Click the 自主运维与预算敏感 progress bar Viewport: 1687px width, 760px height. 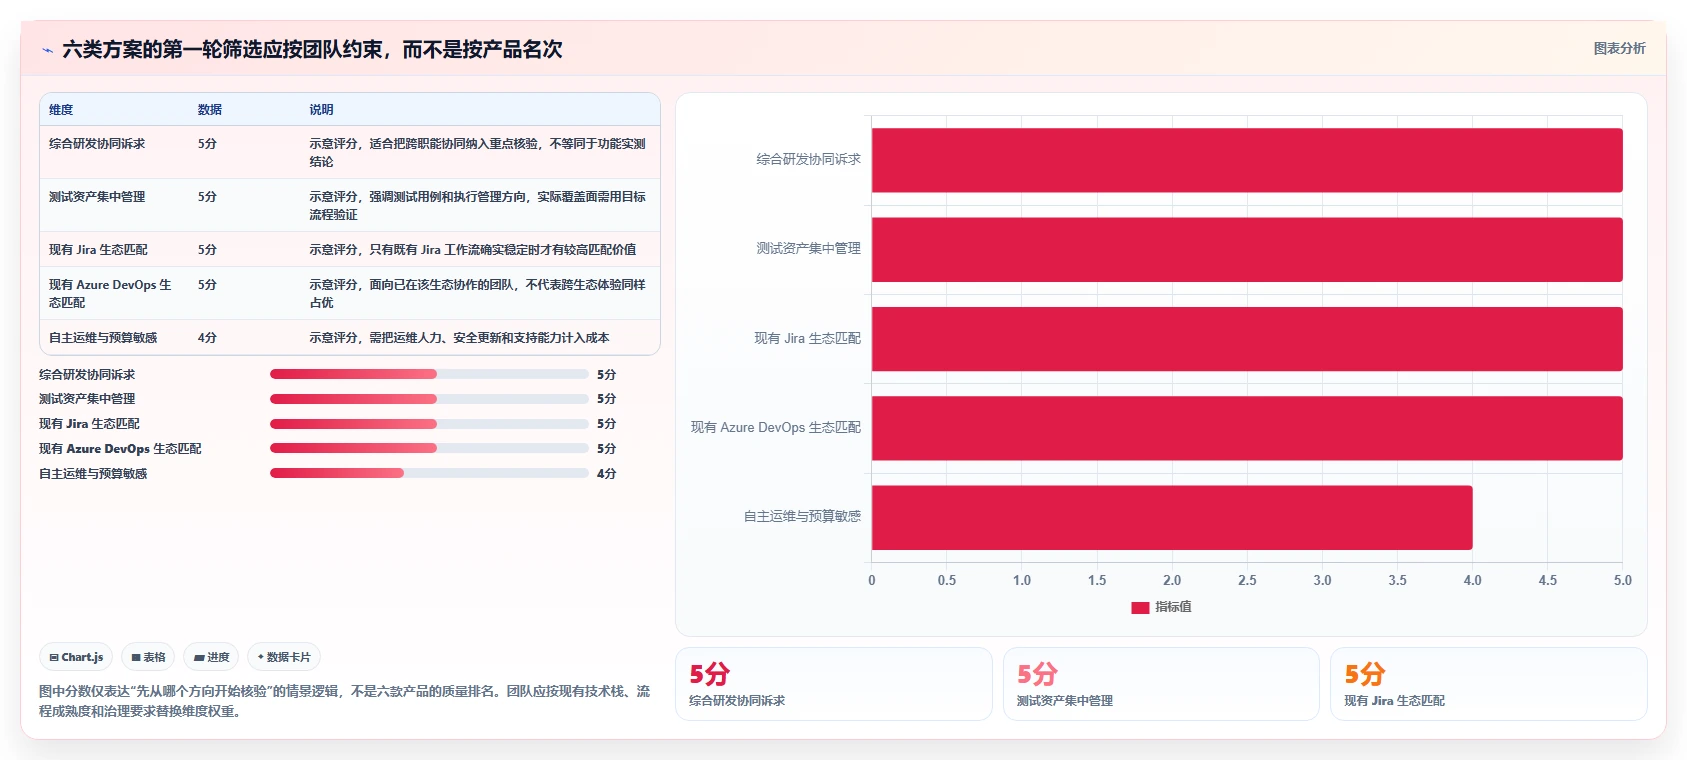pyautogui.click(x=429, y=473)
